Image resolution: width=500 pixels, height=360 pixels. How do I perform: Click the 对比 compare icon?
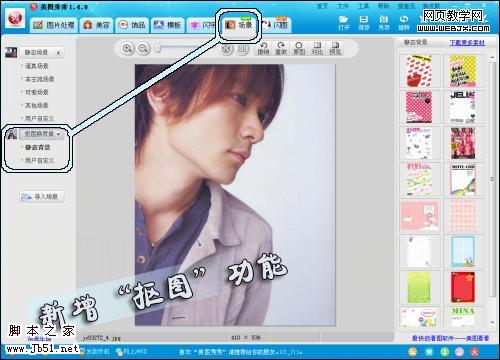[x=317, y=49]
